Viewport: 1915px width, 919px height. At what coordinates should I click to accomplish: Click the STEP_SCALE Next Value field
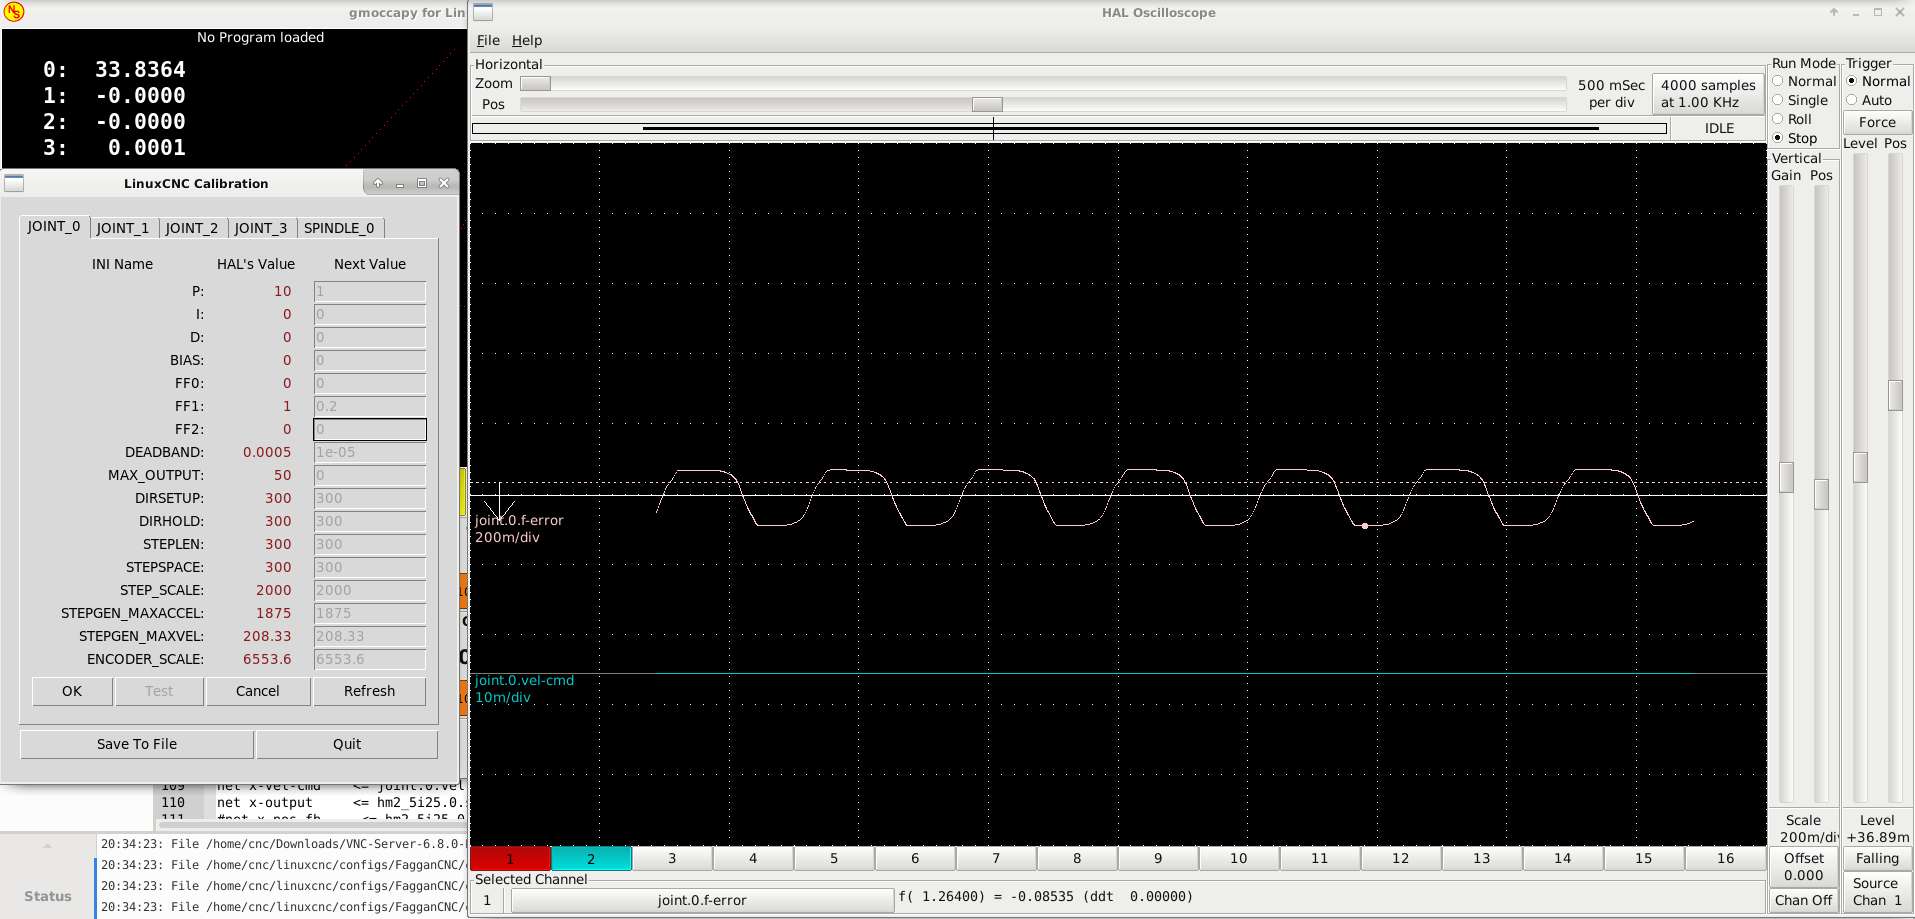click(370, 590)
